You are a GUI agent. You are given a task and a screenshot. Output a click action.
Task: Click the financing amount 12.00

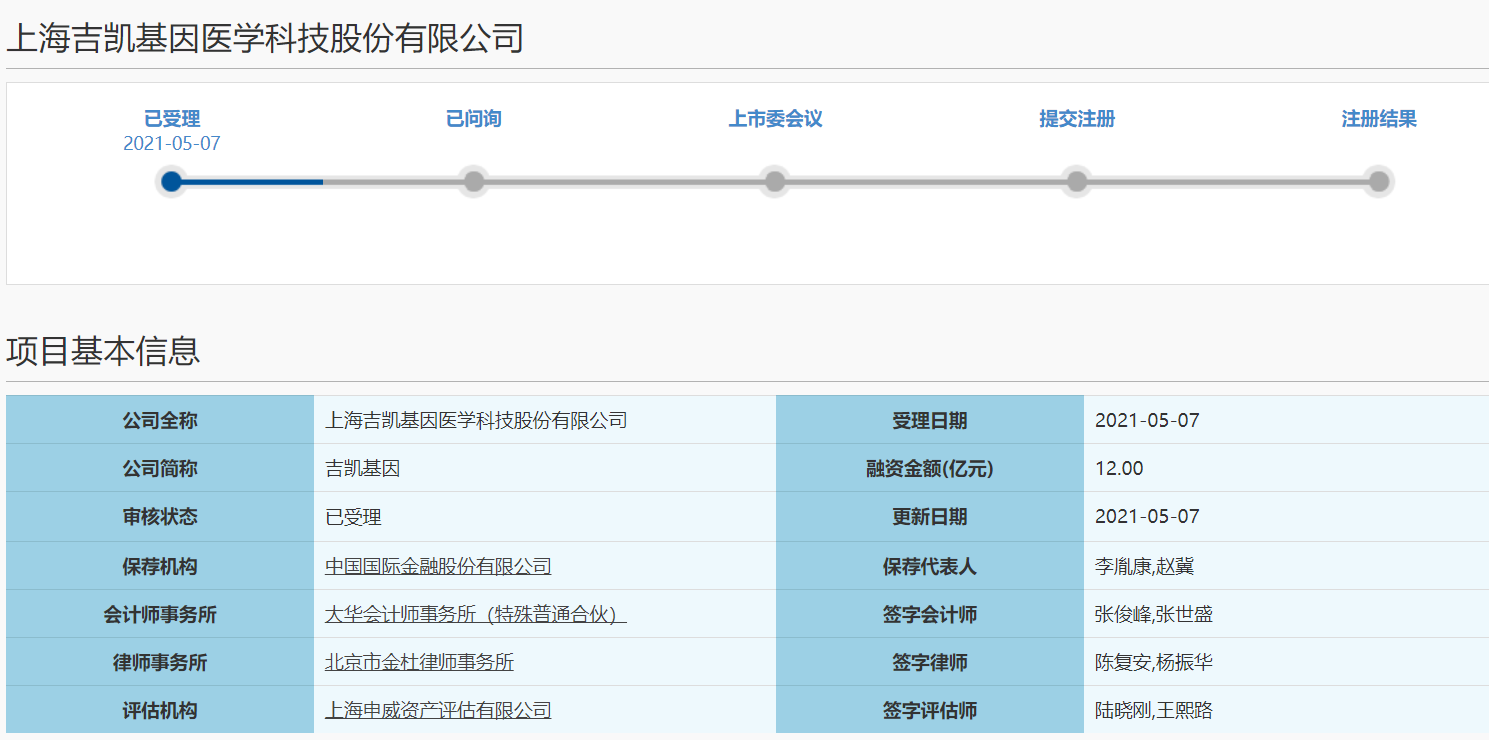pos(1119,468)
